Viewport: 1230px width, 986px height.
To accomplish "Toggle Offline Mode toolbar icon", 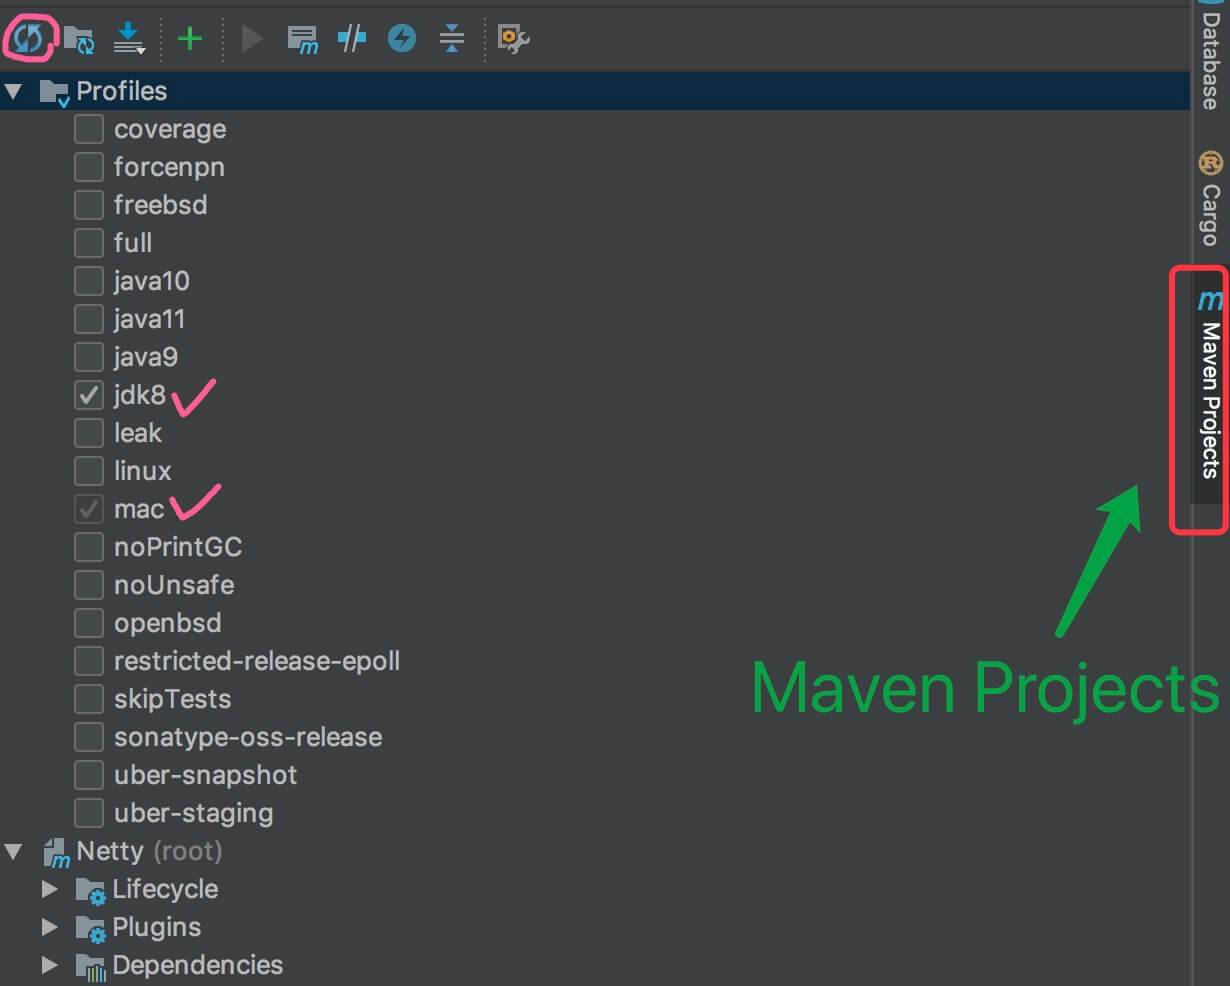I will coord(351,38).
